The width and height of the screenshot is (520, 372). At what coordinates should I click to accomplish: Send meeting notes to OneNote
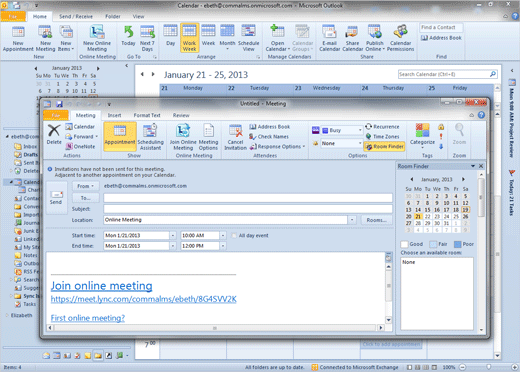click(x=80, y=146)
